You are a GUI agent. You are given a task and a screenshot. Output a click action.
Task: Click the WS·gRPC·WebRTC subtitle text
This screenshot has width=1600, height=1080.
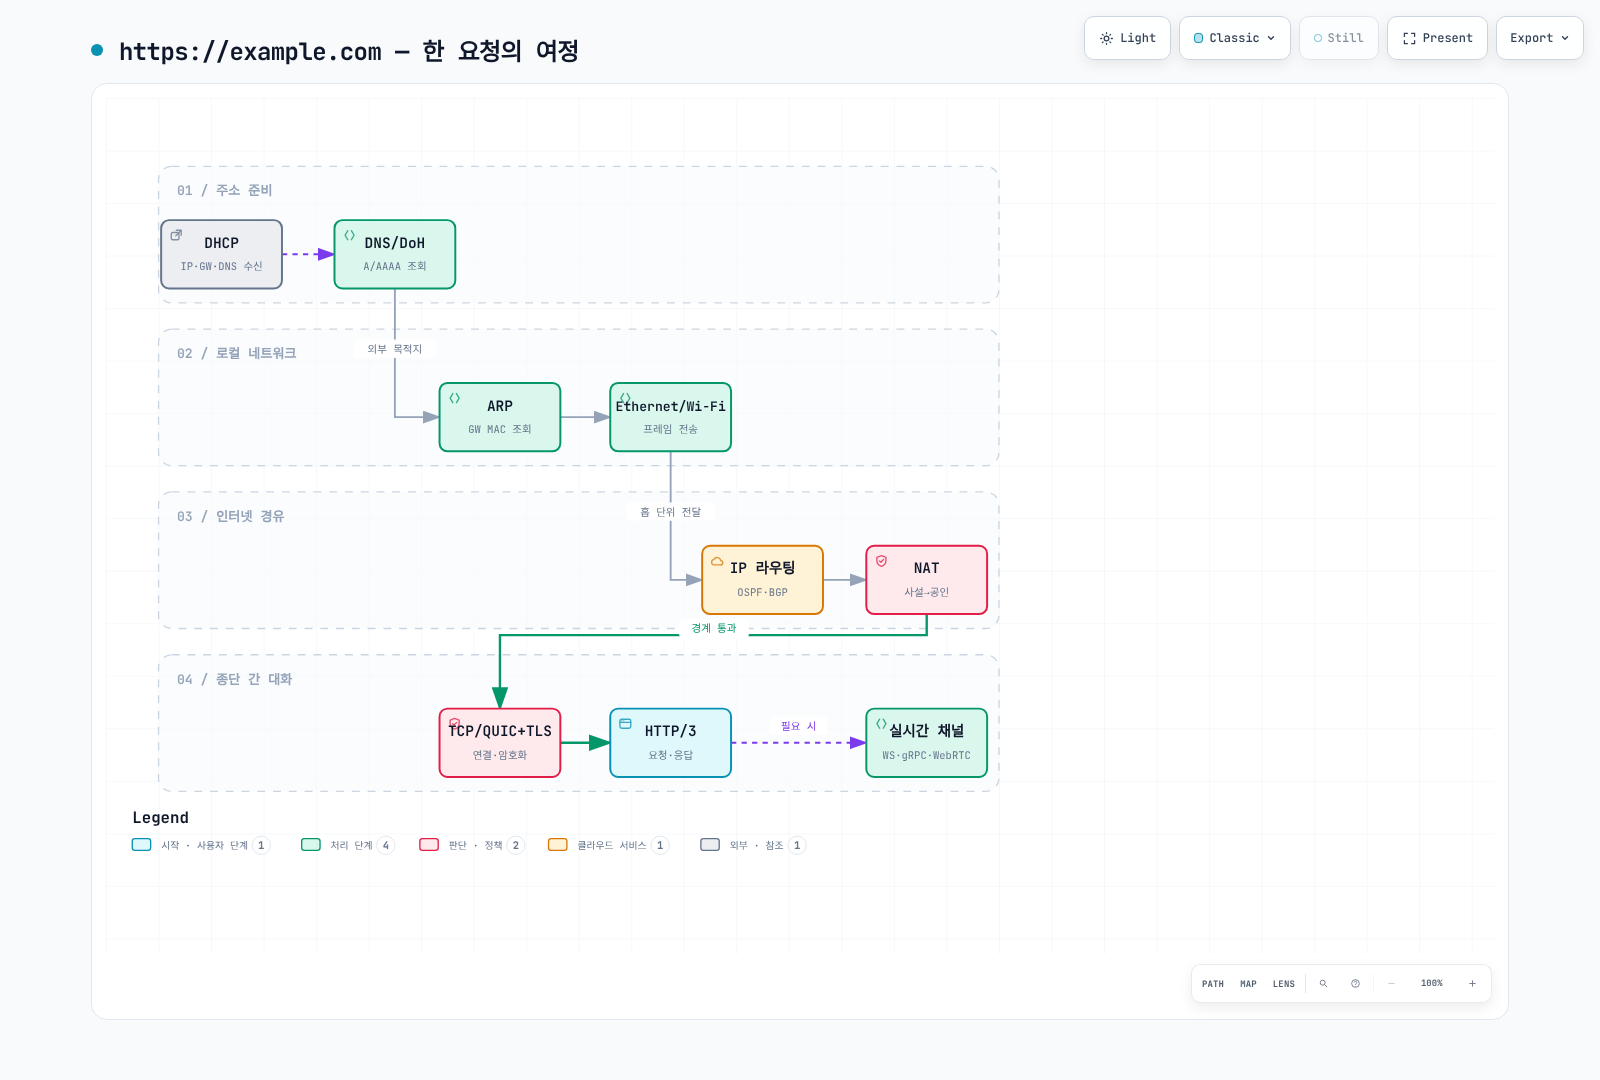click(926, 756)
